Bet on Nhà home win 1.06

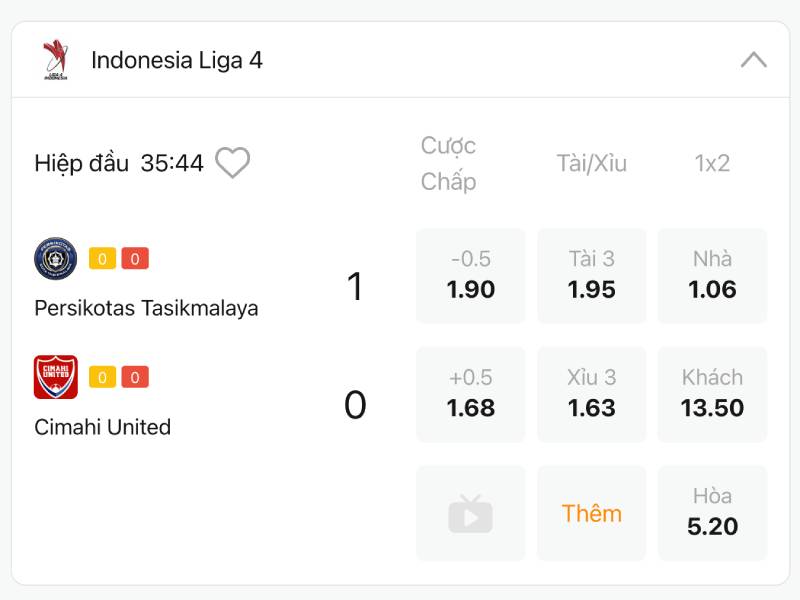tap(712, 276)
